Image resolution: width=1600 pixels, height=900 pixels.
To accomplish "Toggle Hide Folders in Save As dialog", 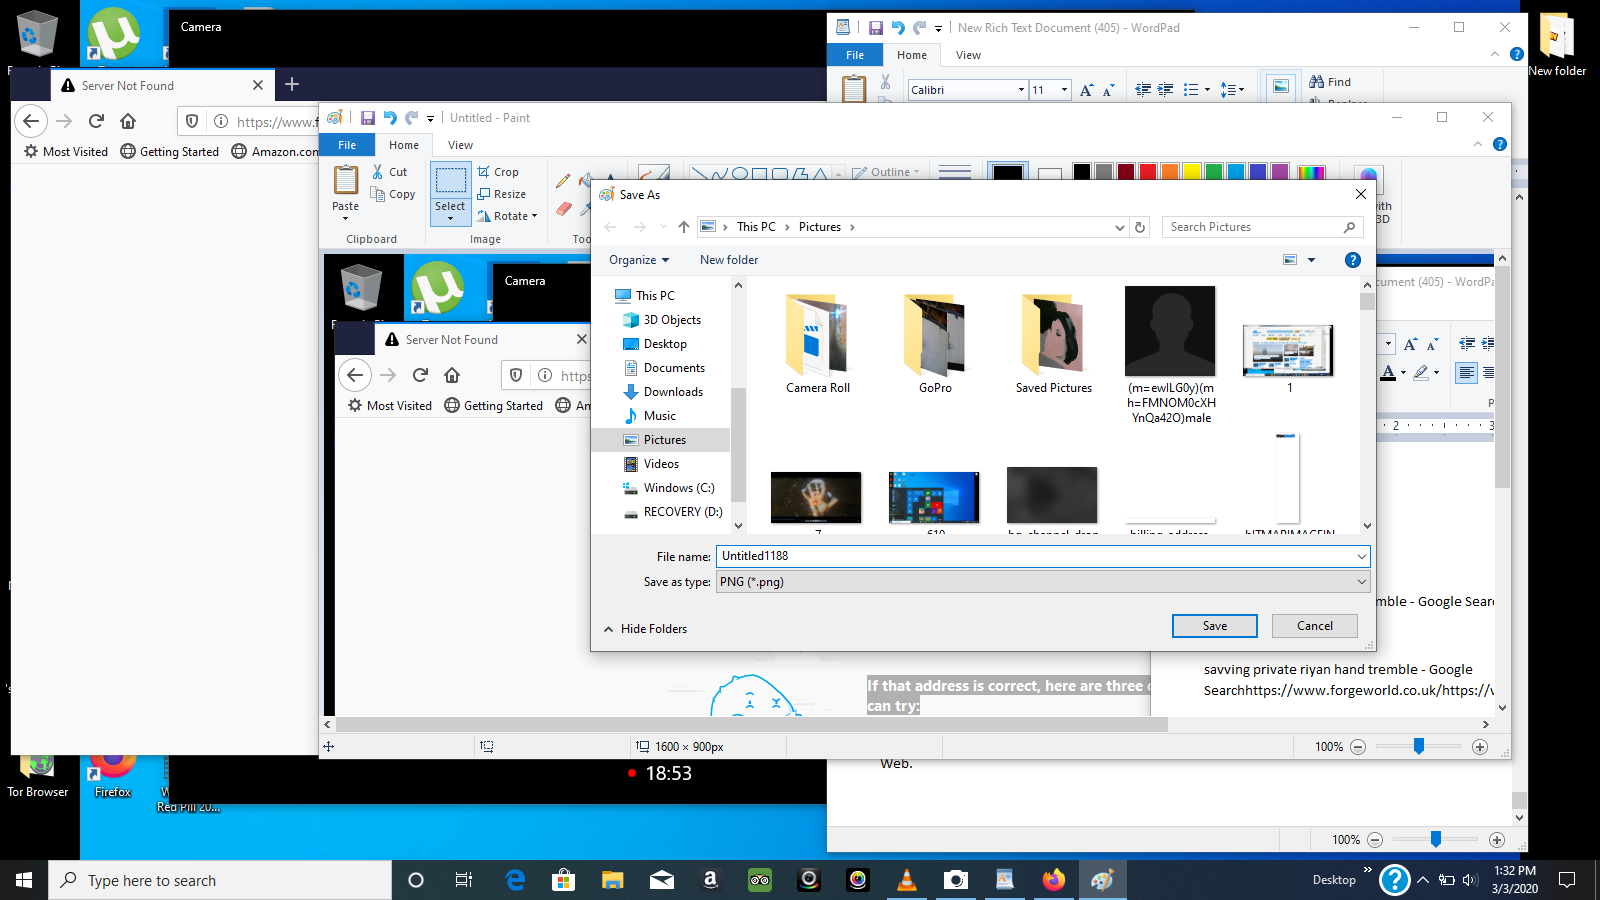I will point(645,629).
